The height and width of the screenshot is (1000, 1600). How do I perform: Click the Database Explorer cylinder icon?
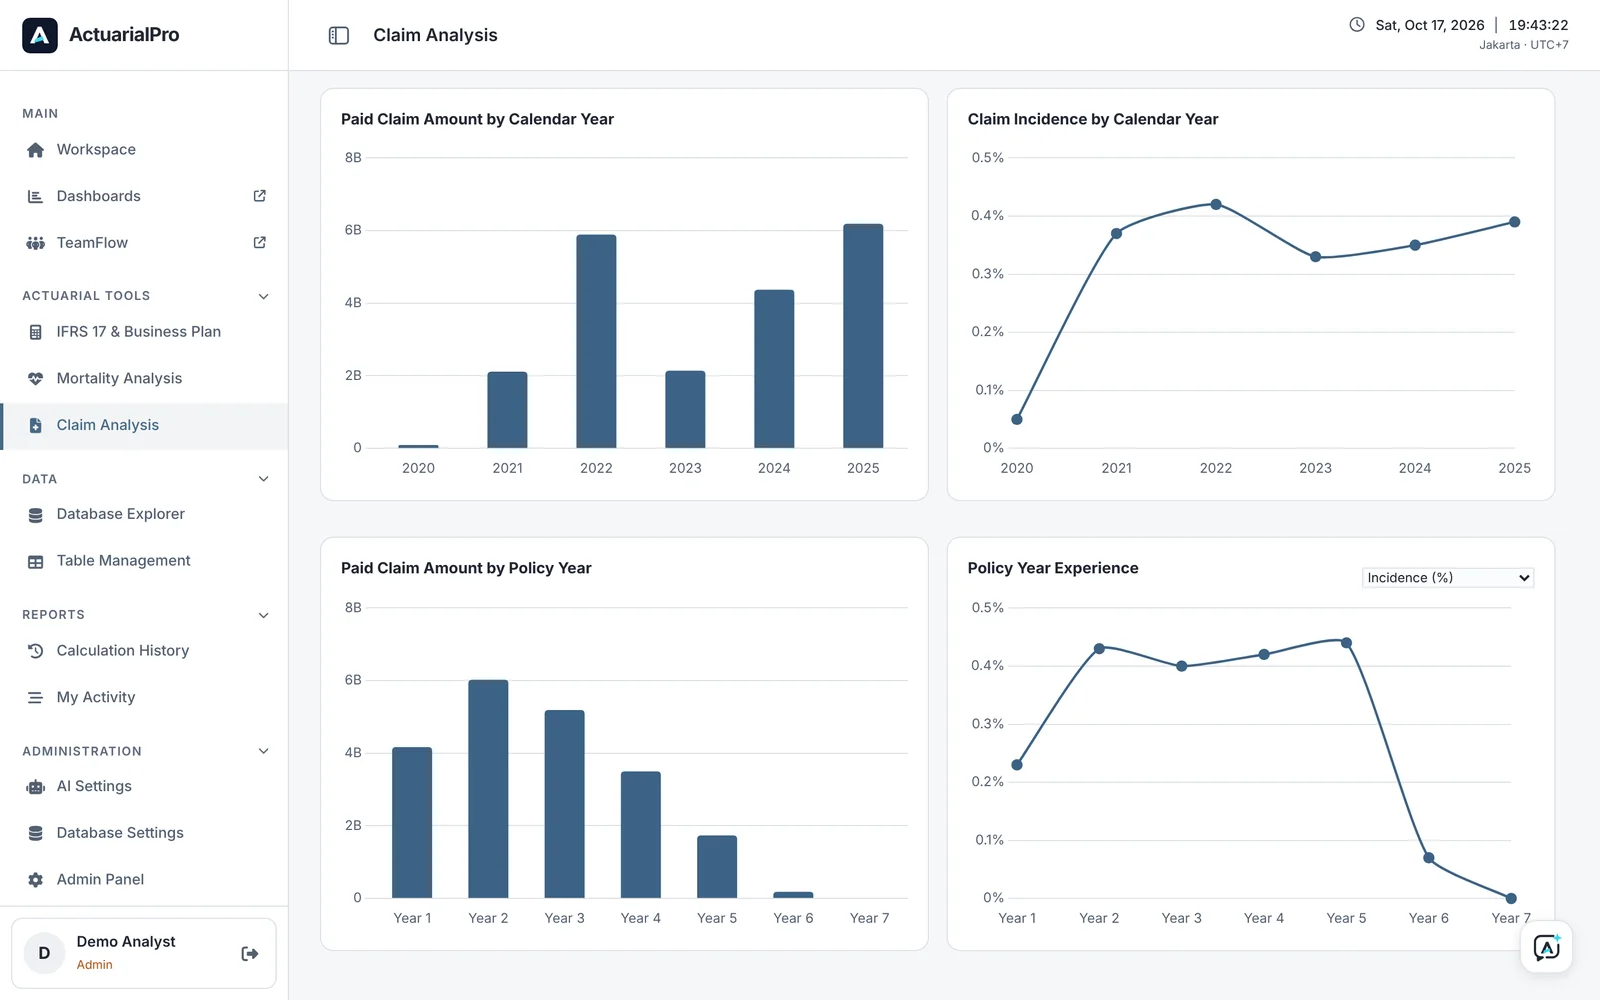[36, 515]
